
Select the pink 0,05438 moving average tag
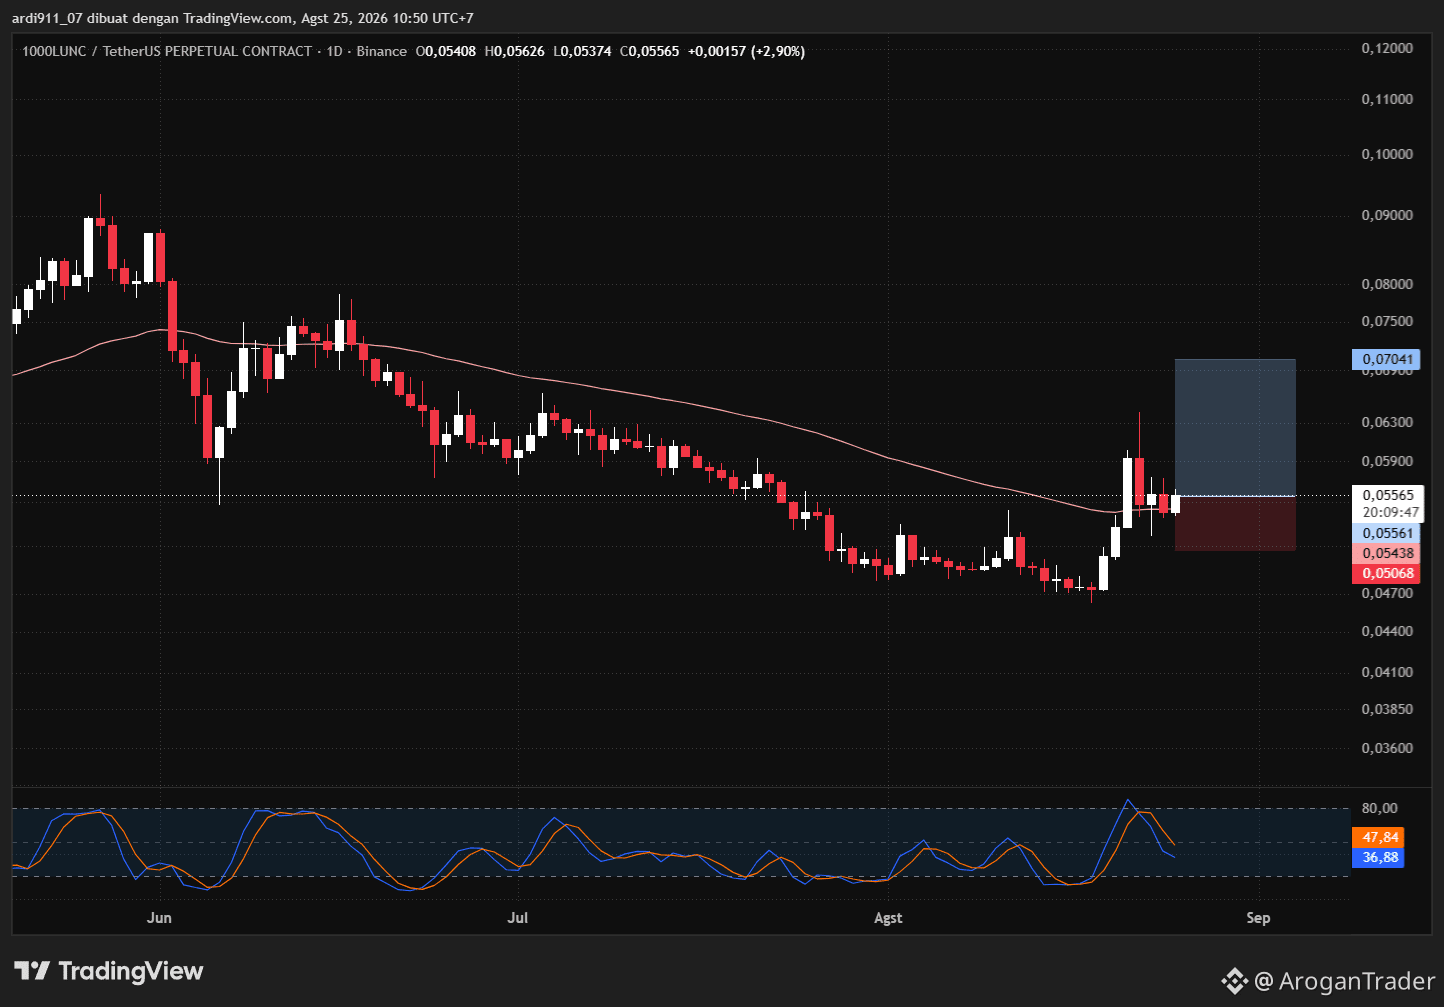click(x=1385, y=554)
